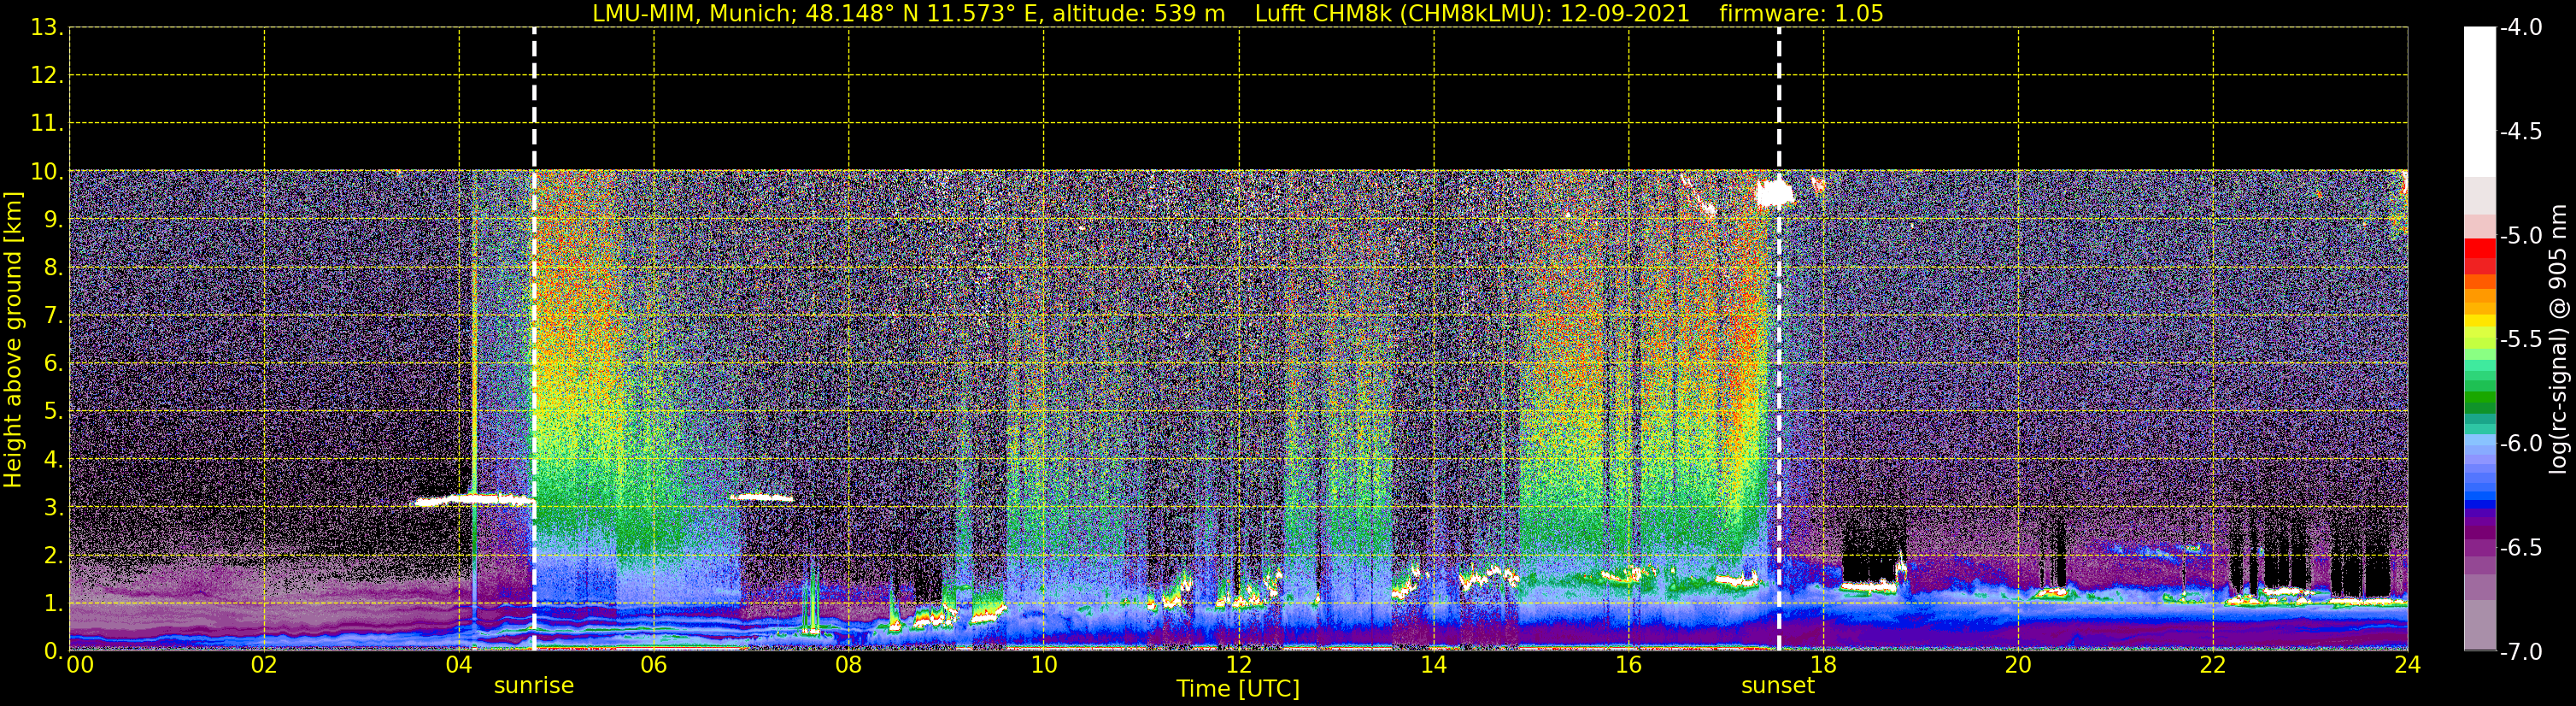Click the white cloud layer before sunrise at 3 km
Screen dimensions: 2576x706
[474, 499]
